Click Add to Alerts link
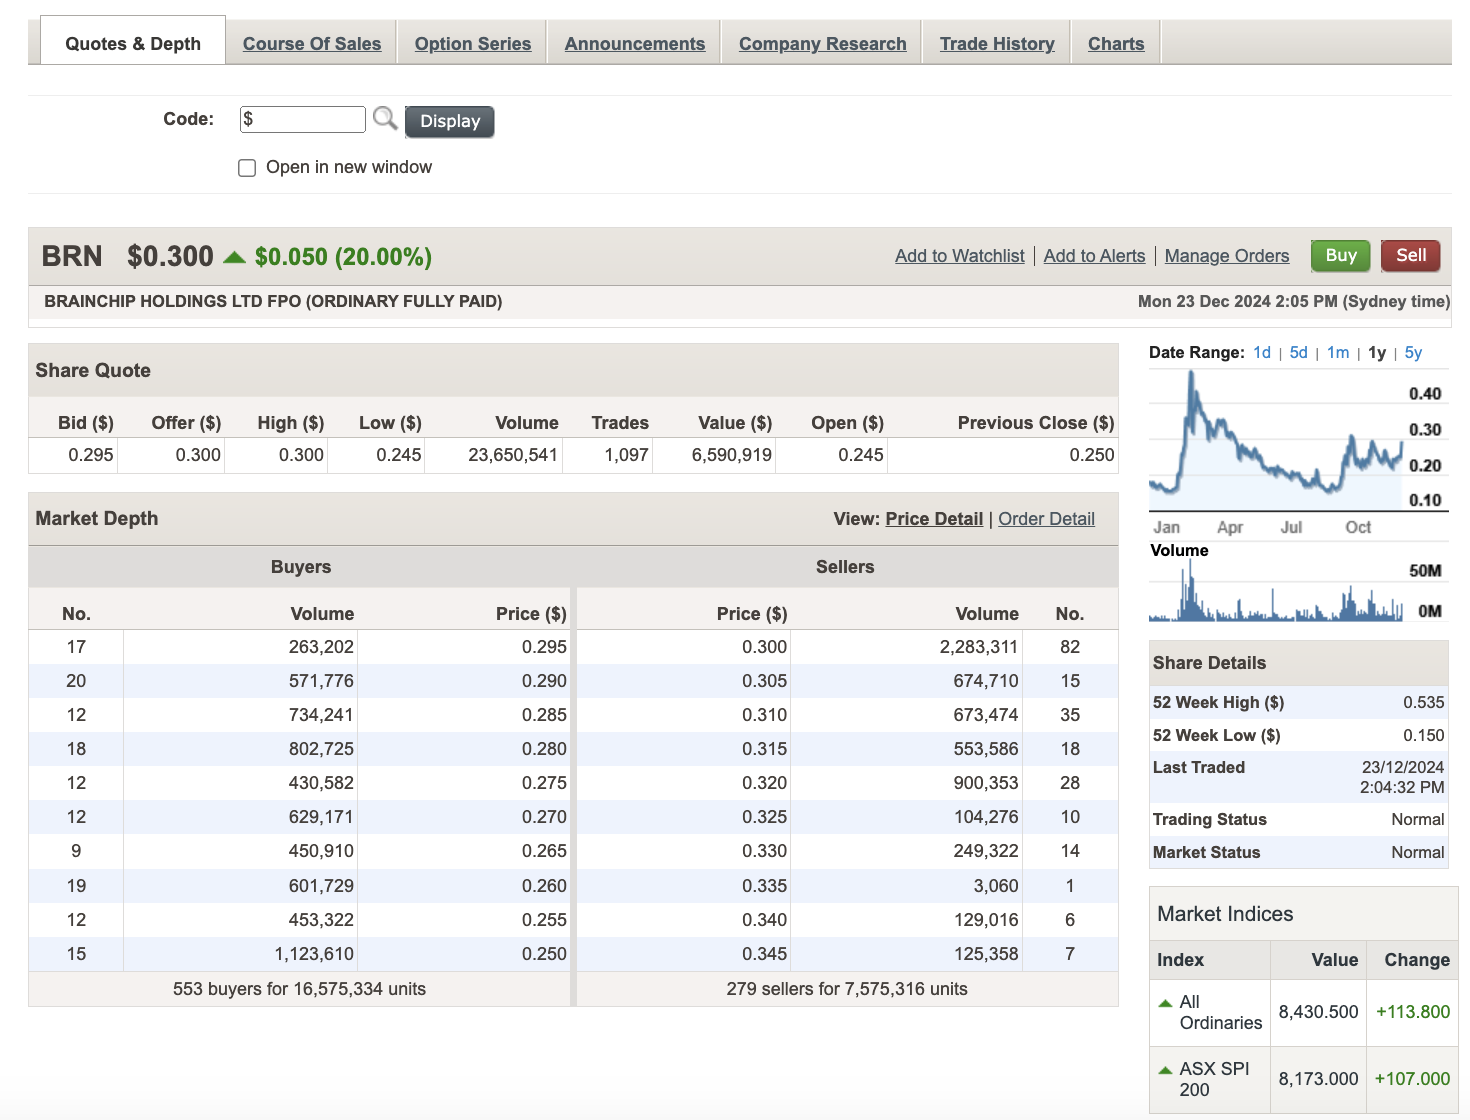Image resolution: width=1470 pixels, height=1120 pixels. pyautogui.click(x=1095, y=256)
